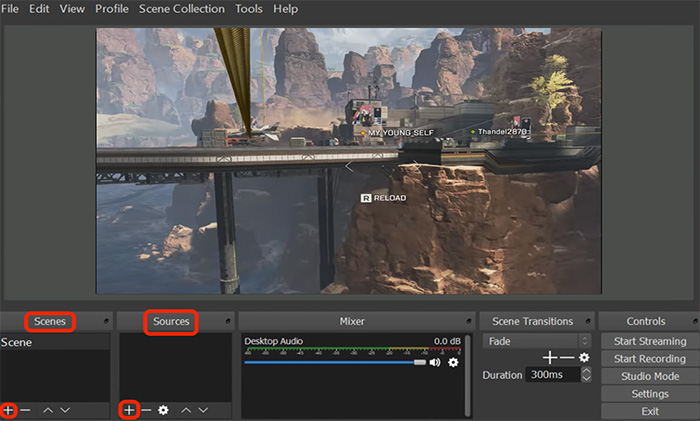
Task: Select the Scene item in list
Action: (x=54, y=342)
